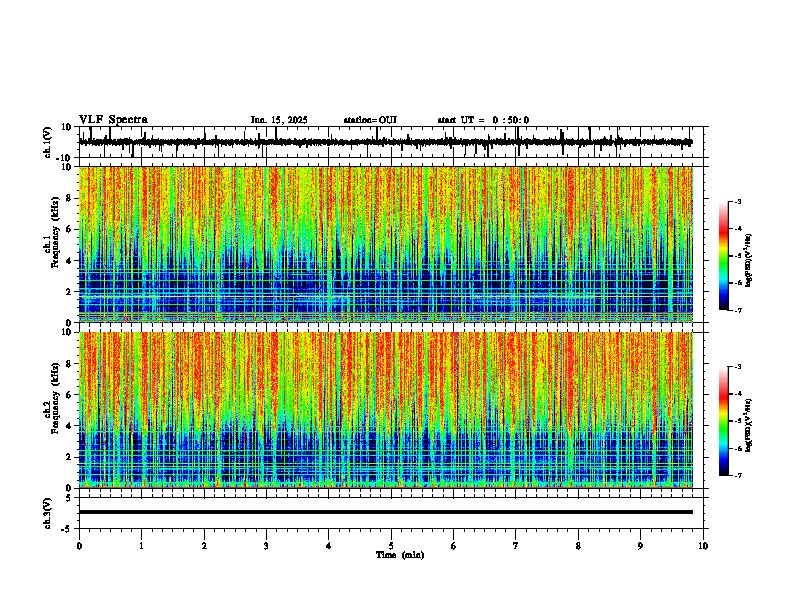Image resolution: width=792 pixels, height=612 pixels.
Task: Click the ch.2 colorbar log PSD label
Action: (x=749, y=425)
